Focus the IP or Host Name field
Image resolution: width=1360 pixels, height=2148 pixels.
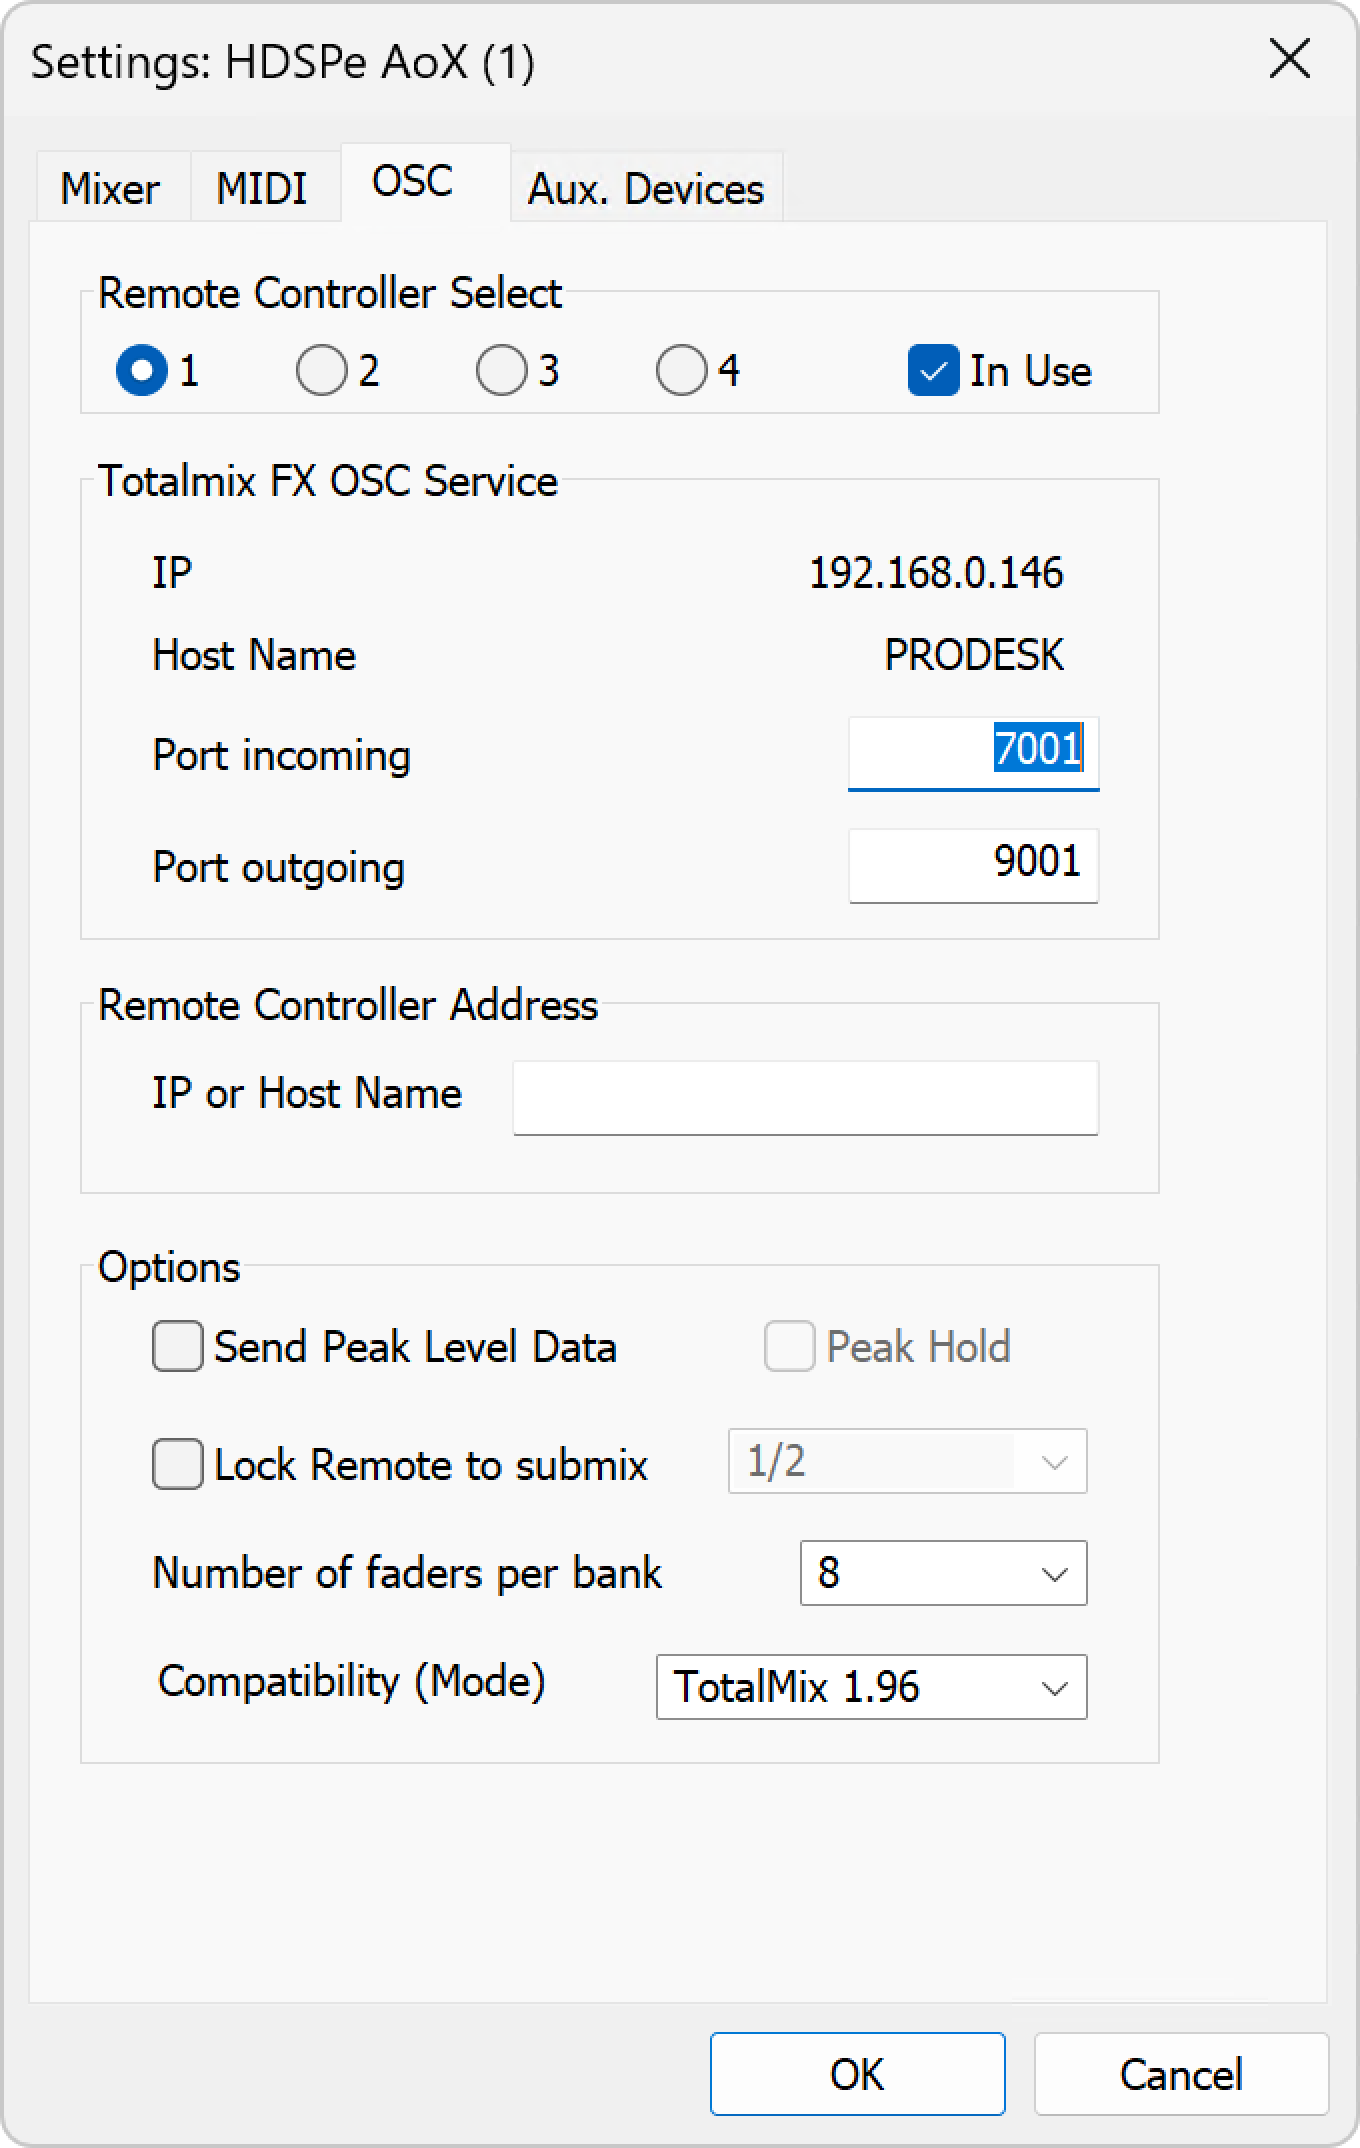click(805, 1097)
